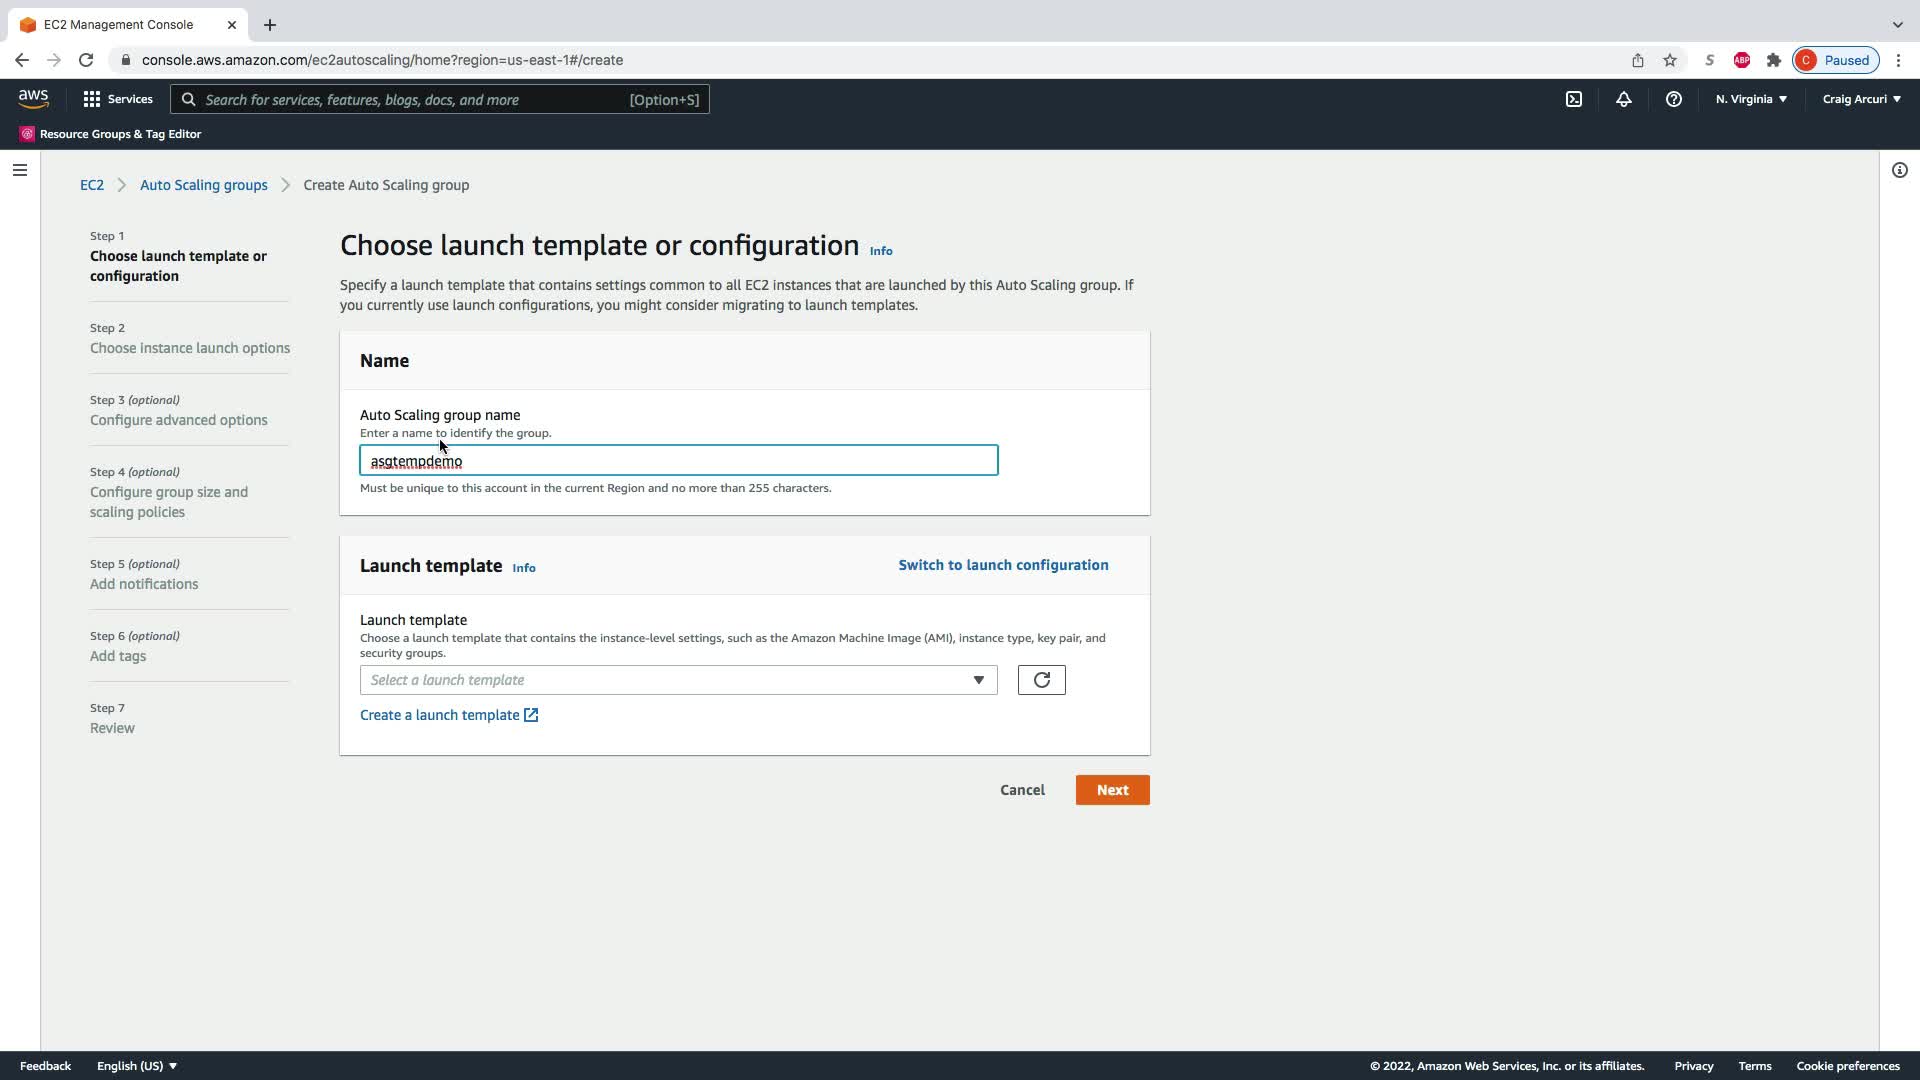
Task: Click the Auto Scaling group name field
Action: [678, 461]
